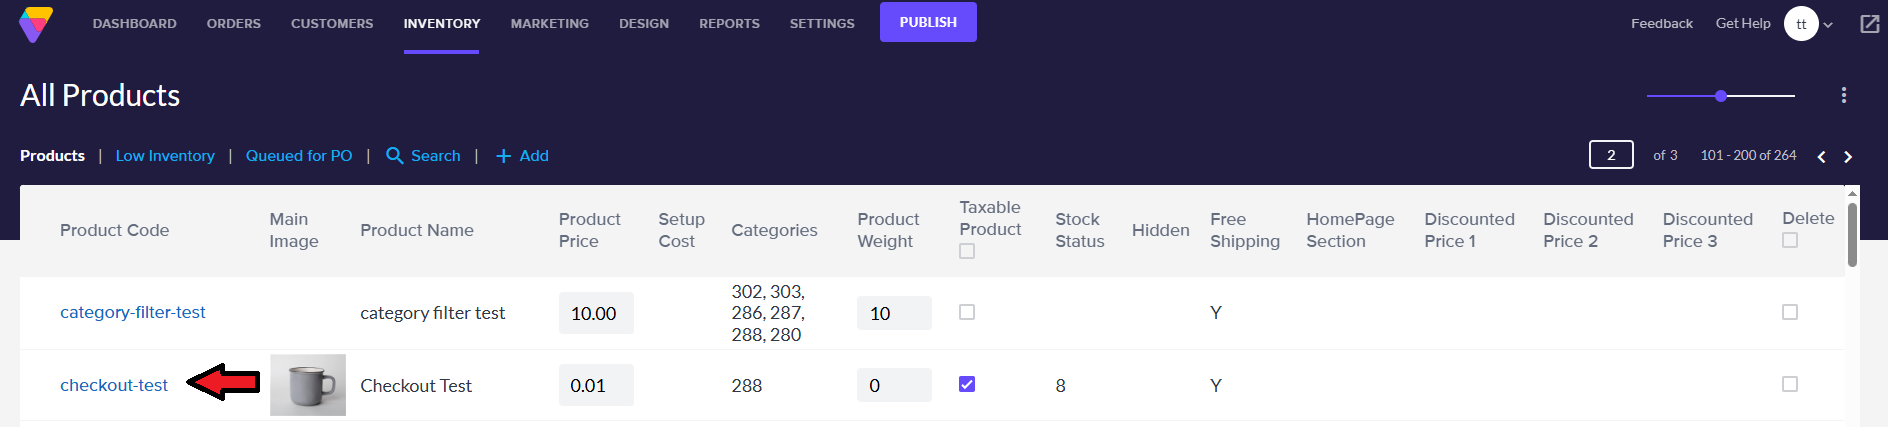
Task: Open the three-dot options menu
Action: pos(1843,95)
